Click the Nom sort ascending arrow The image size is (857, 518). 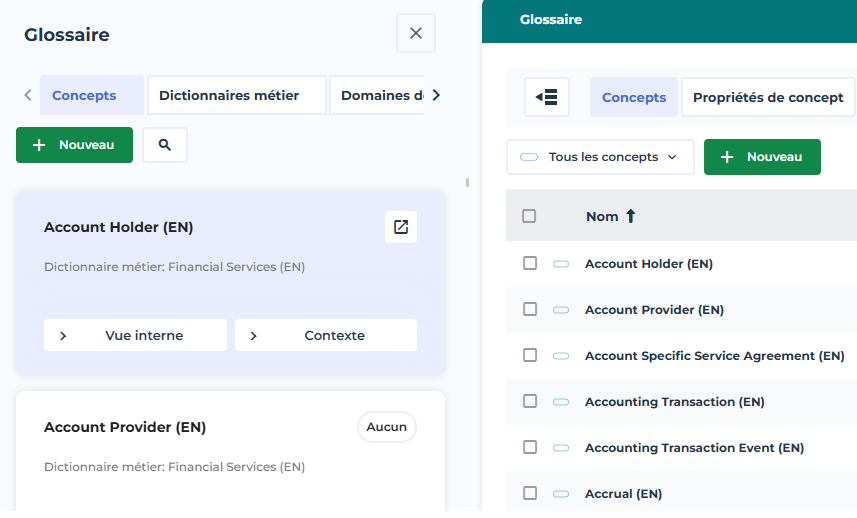click(631, 216)
